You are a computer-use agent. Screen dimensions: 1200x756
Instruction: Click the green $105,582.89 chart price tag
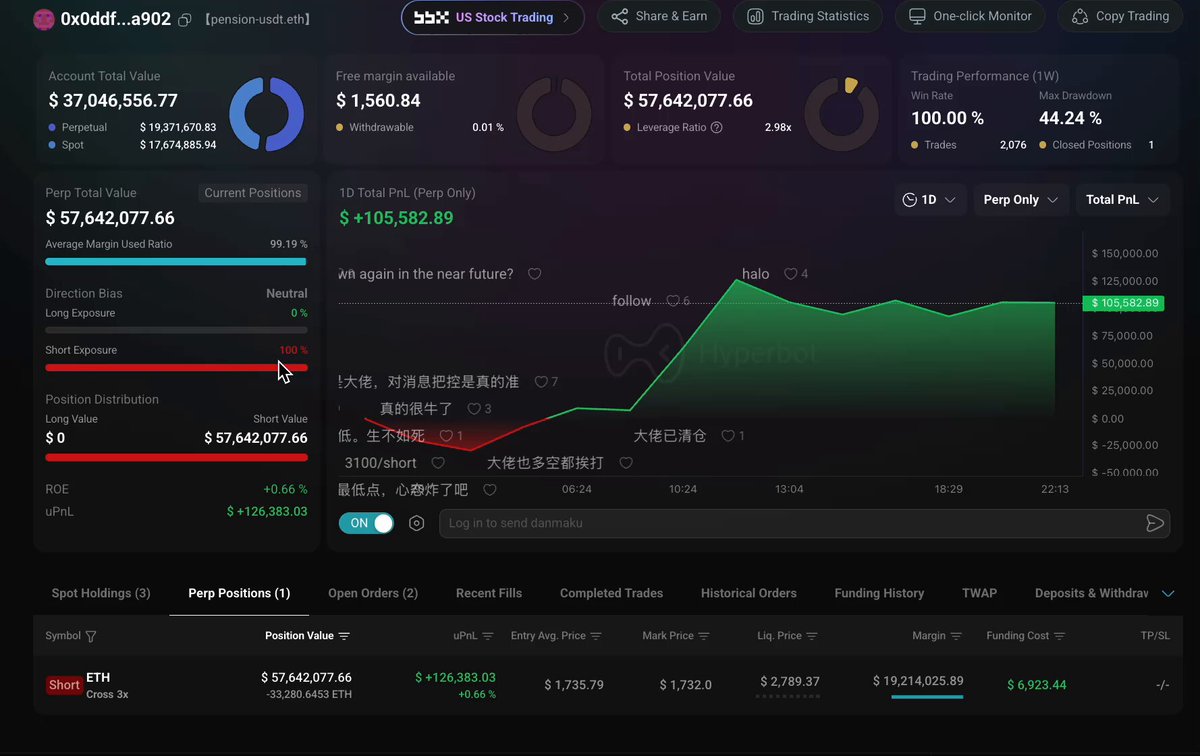(1123, 303)
